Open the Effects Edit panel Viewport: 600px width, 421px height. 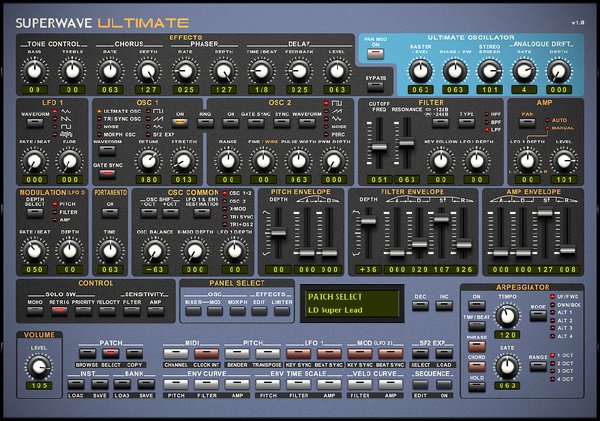tap(259, 310)
